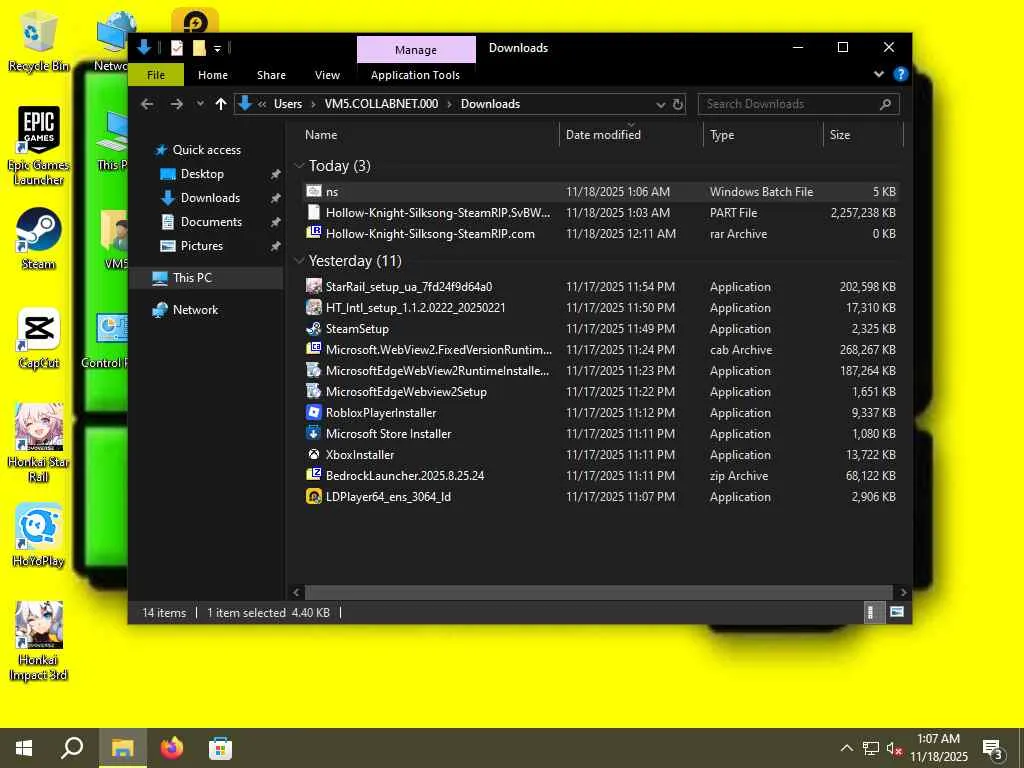1024x768 pixels.
Task: Switch to Large icons view in status bar
Action: click(x=897, y=613)
